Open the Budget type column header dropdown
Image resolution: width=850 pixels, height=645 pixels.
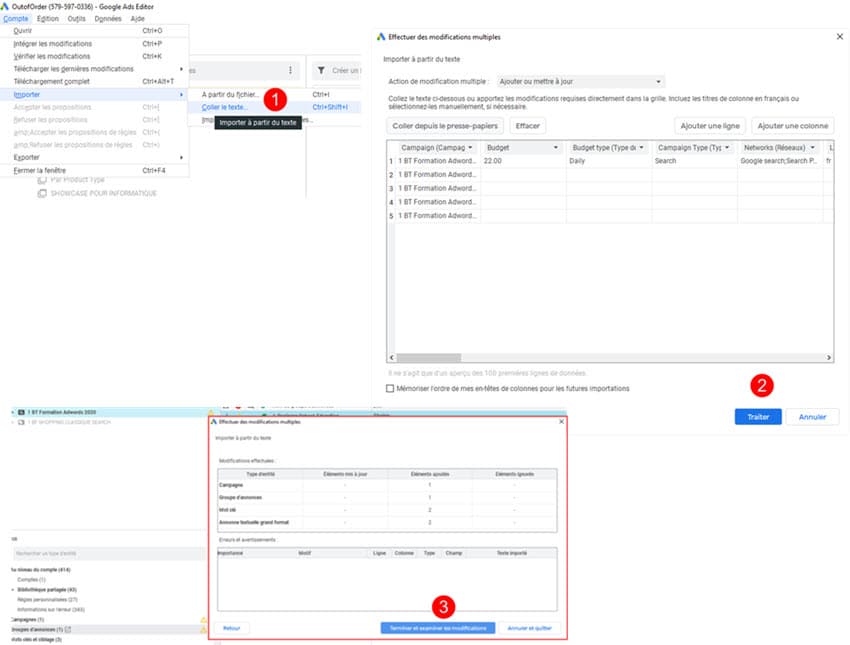(x=641, y=147)
